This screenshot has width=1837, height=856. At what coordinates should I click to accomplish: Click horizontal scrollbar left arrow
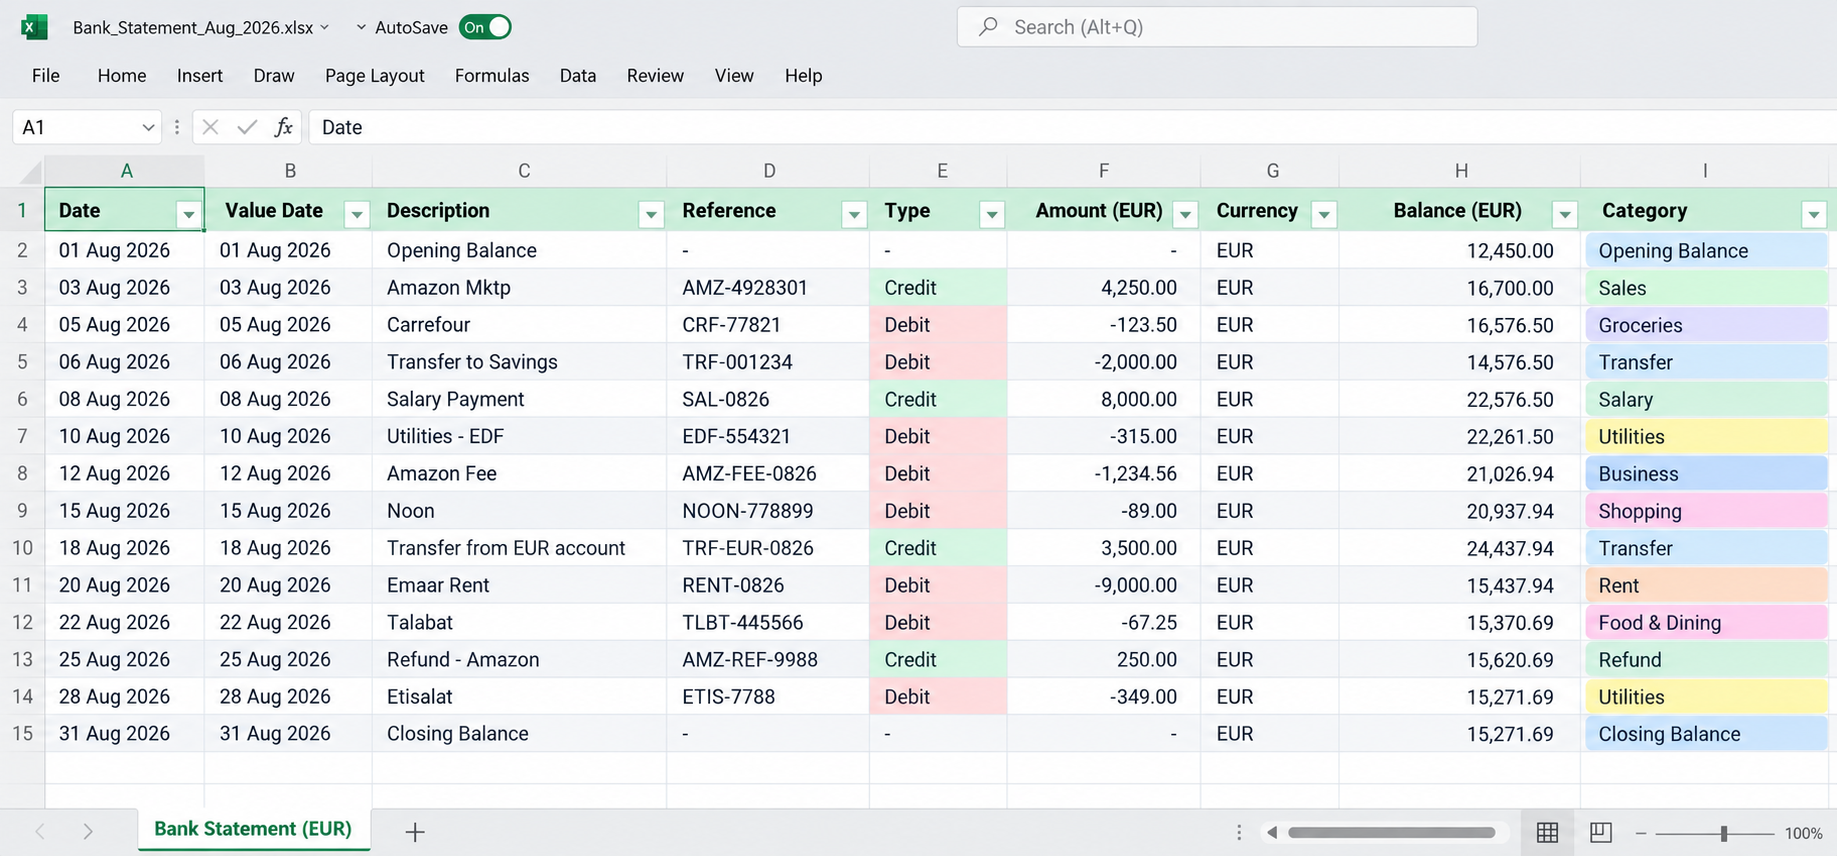(x=1272, y=832)
